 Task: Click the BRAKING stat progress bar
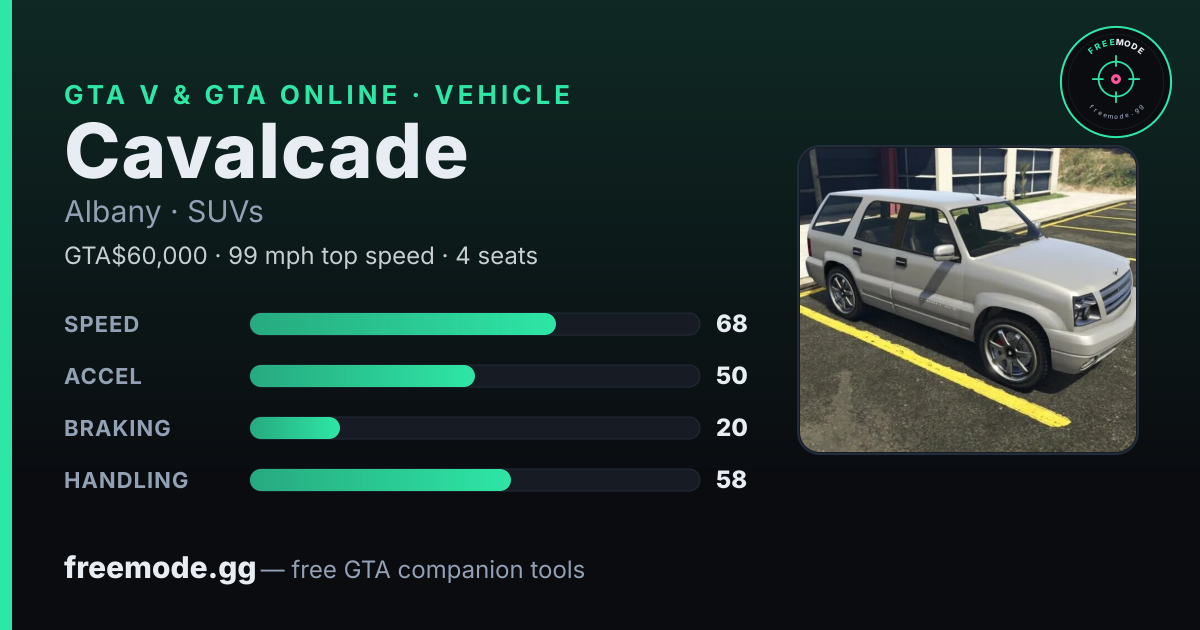coord(474,428)
